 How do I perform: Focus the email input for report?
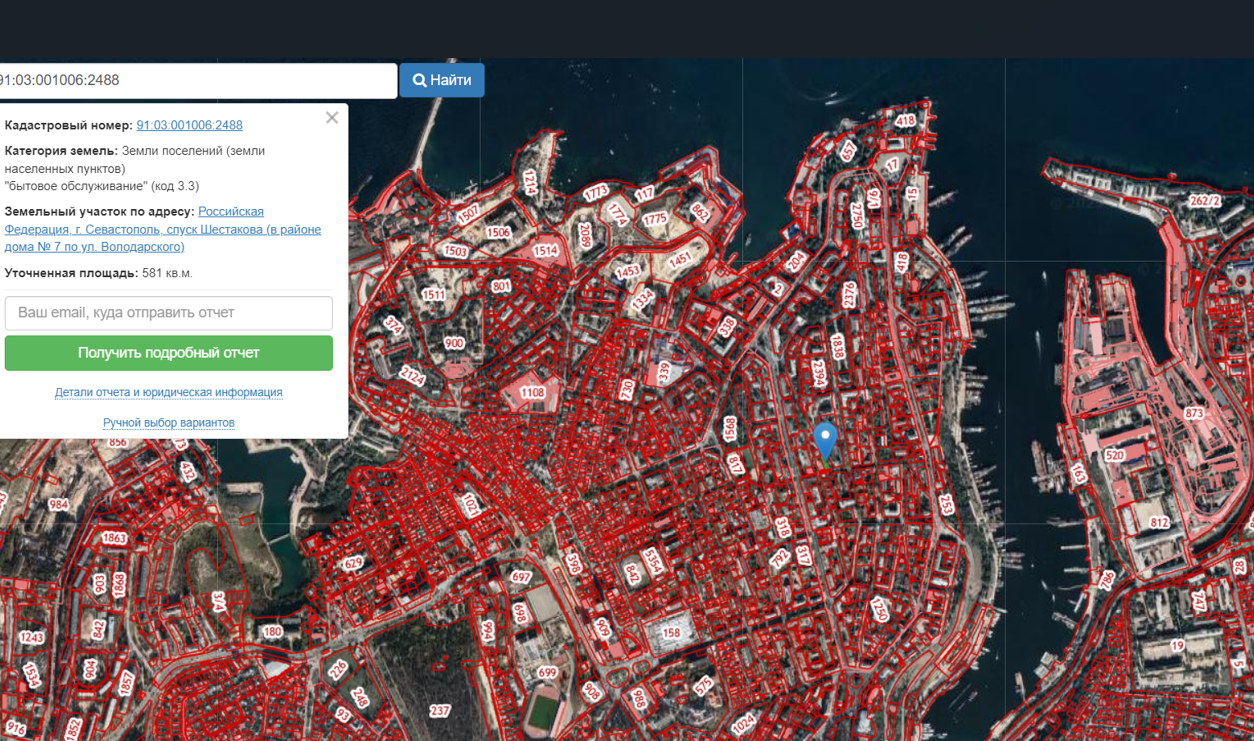coord(168,313)
